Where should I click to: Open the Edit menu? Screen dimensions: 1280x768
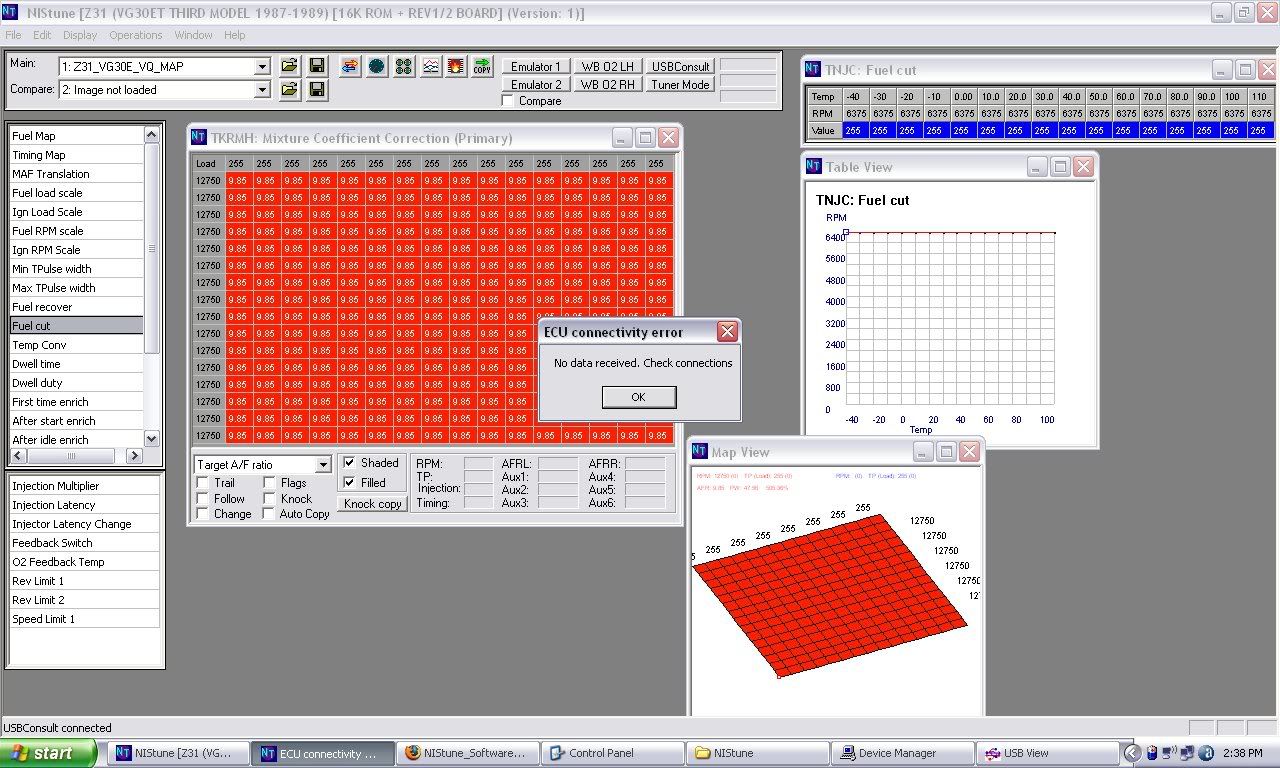click(41, 35)
